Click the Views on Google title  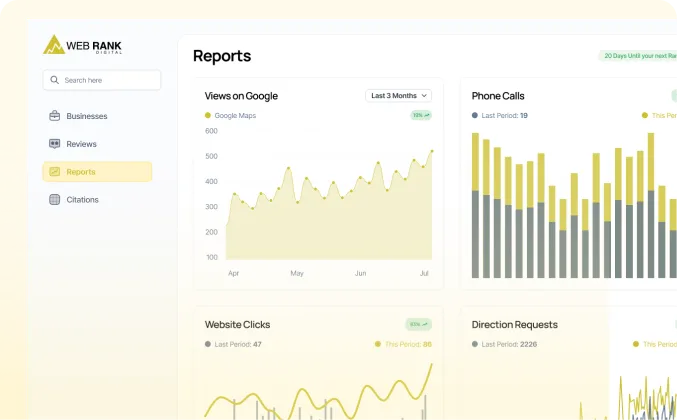coord(241,96)
